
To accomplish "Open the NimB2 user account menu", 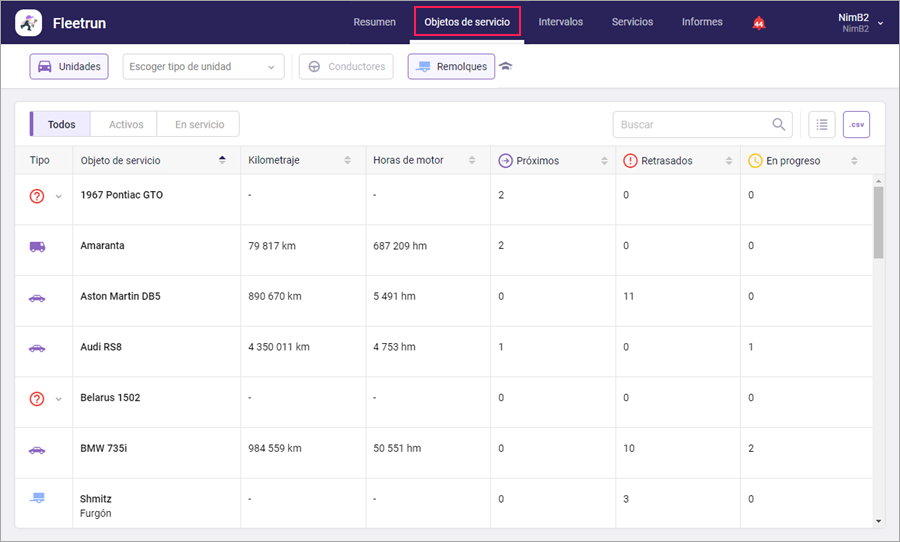I will [x=860, y=22].
